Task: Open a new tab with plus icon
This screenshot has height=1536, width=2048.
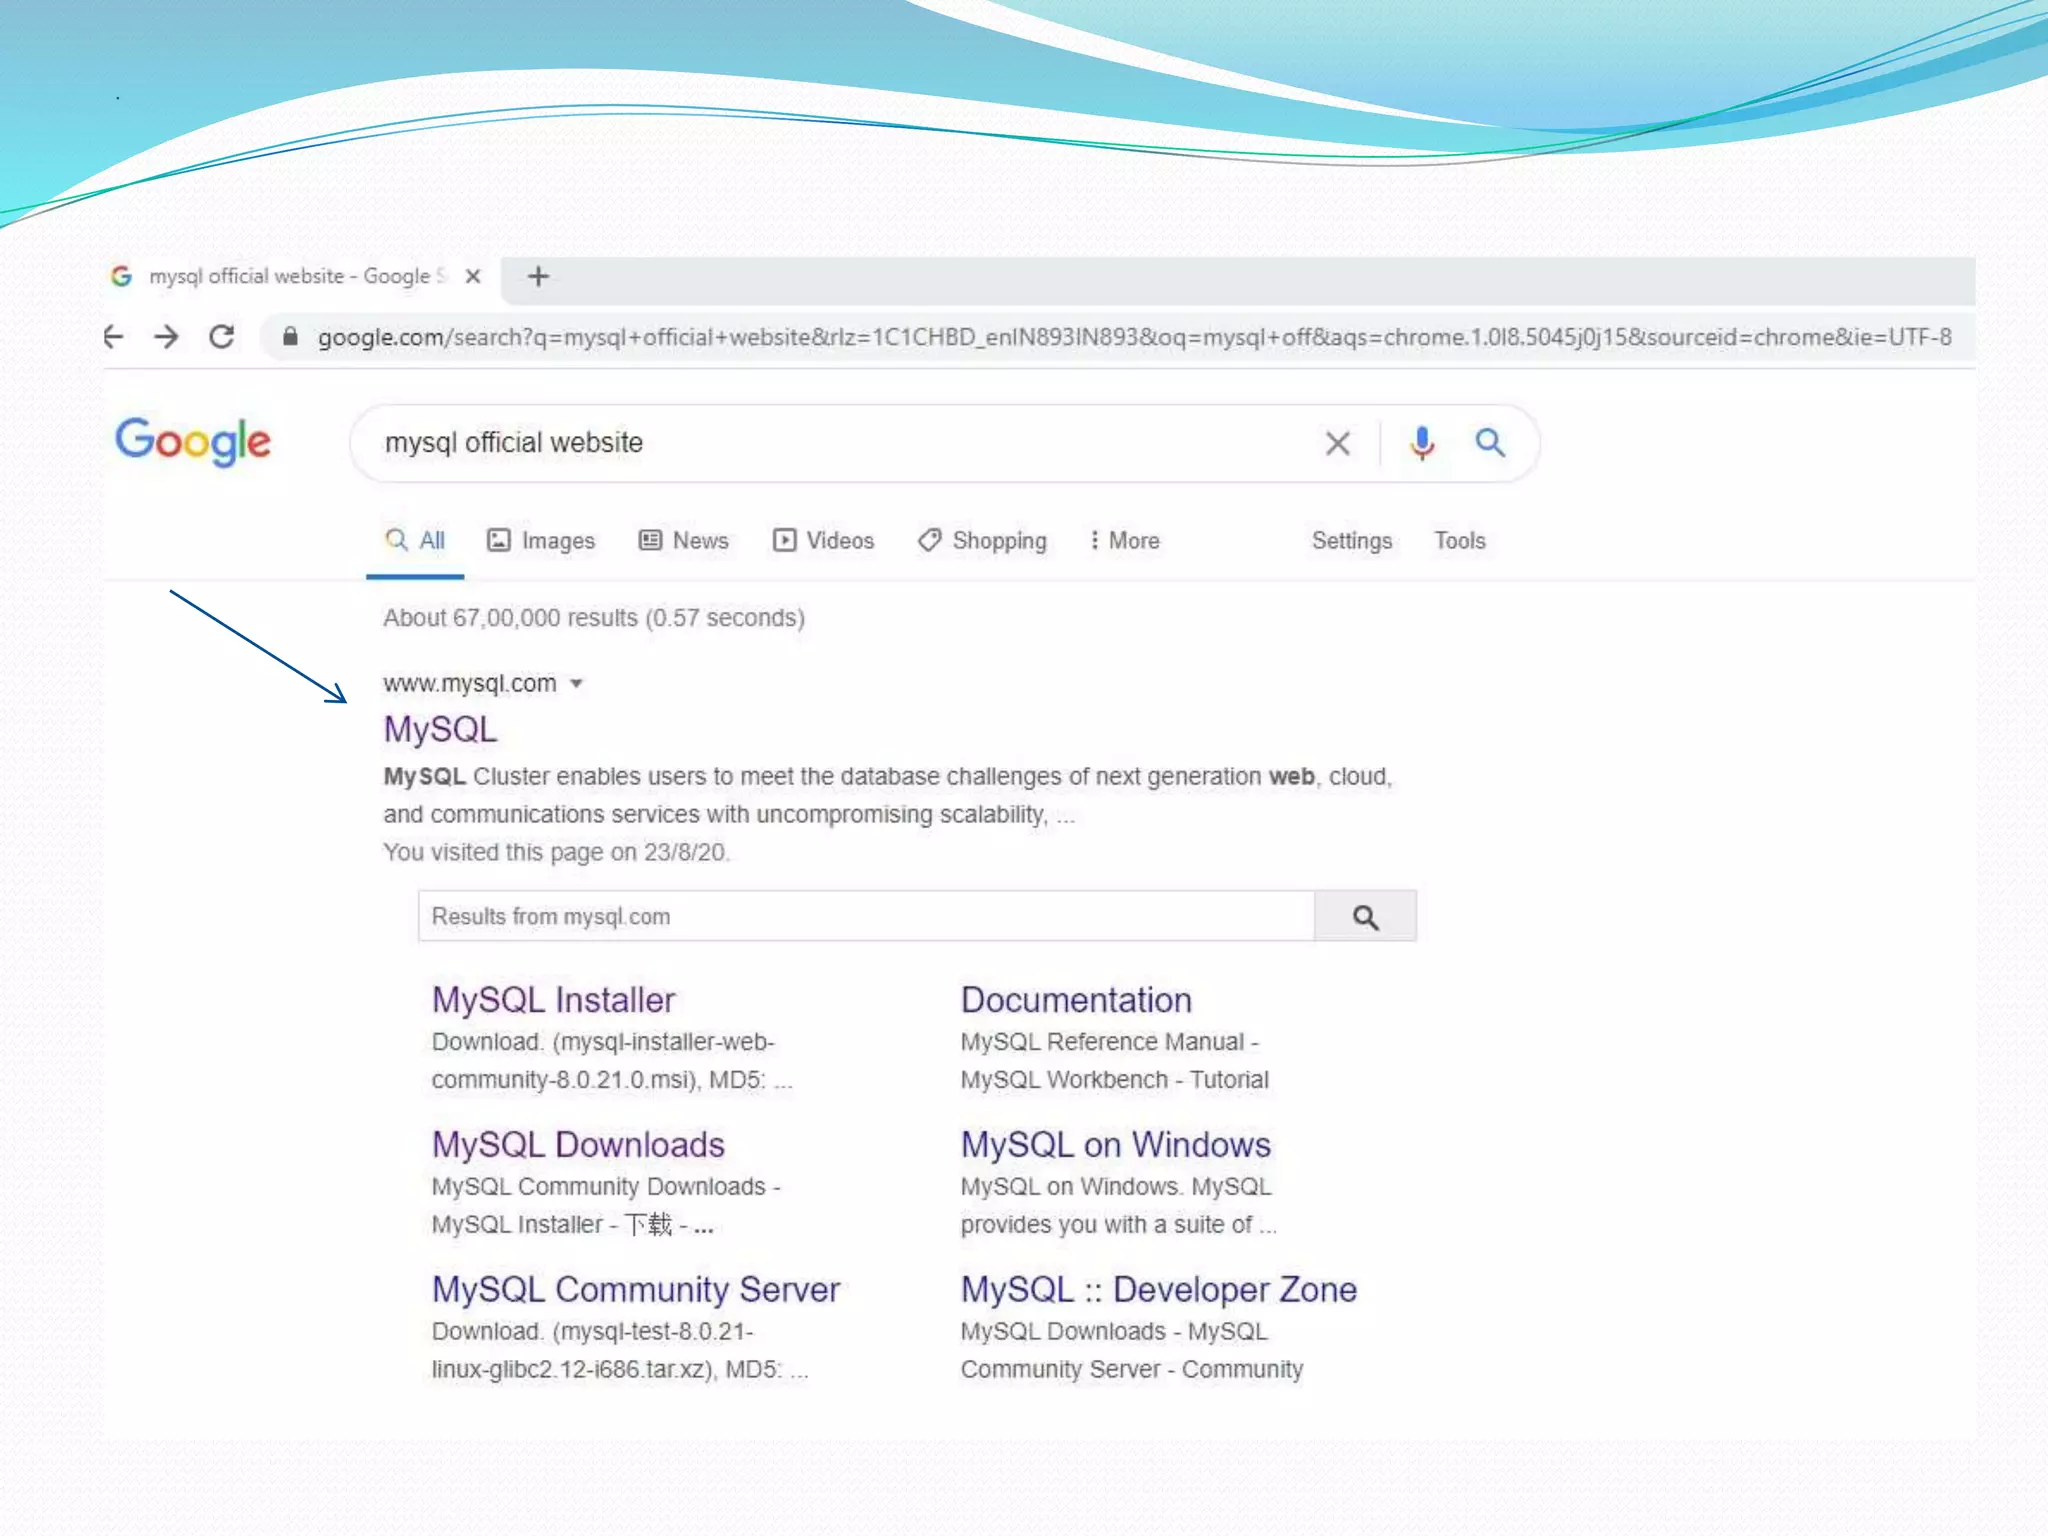Action: (x=538, y=276)
